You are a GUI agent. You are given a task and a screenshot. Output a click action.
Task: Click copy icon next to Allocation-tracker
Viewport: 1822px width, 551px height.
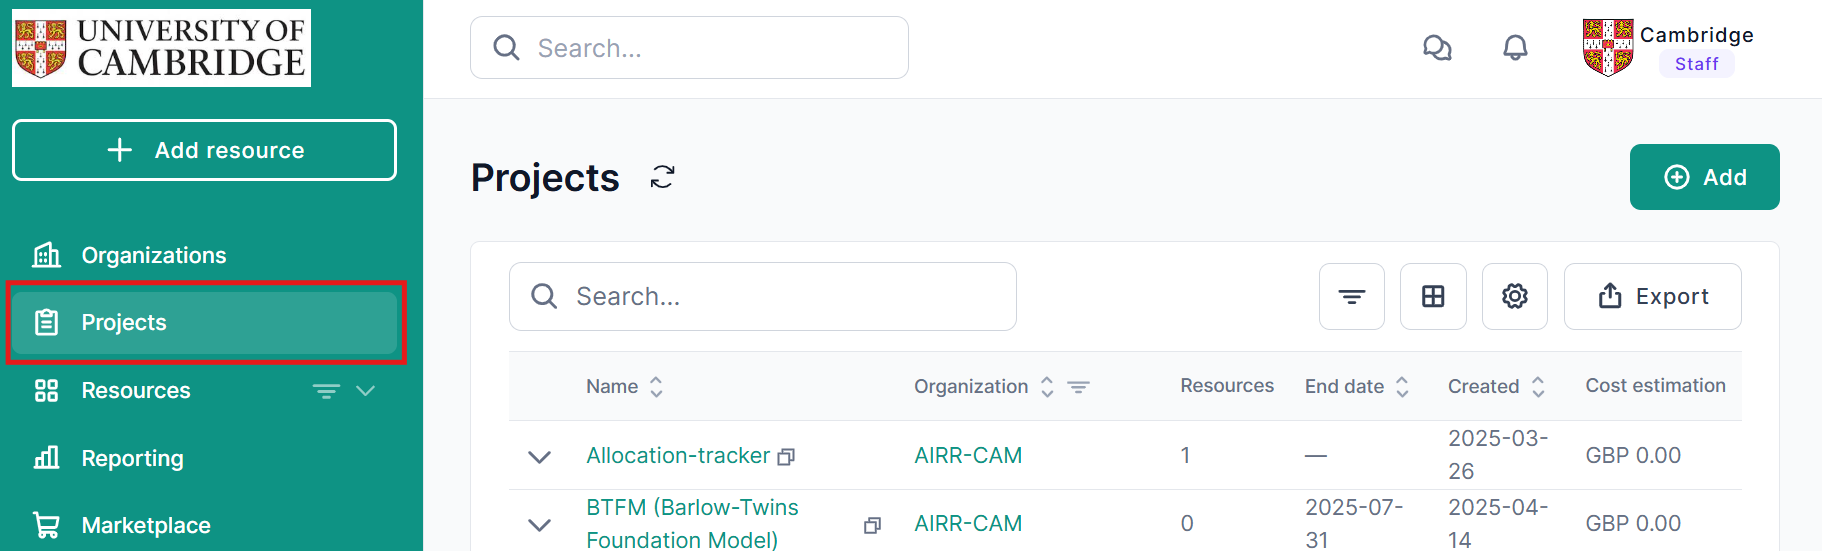[787, 457]
